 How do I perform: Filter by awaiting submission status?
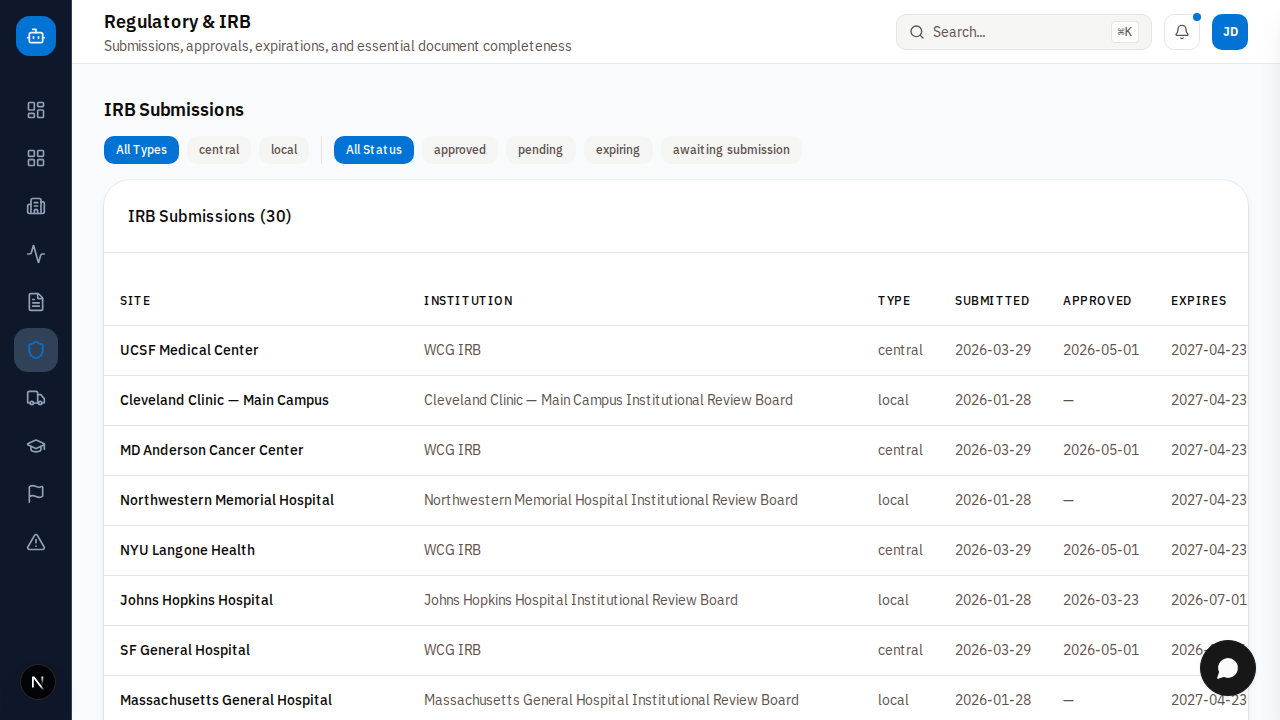731,150
